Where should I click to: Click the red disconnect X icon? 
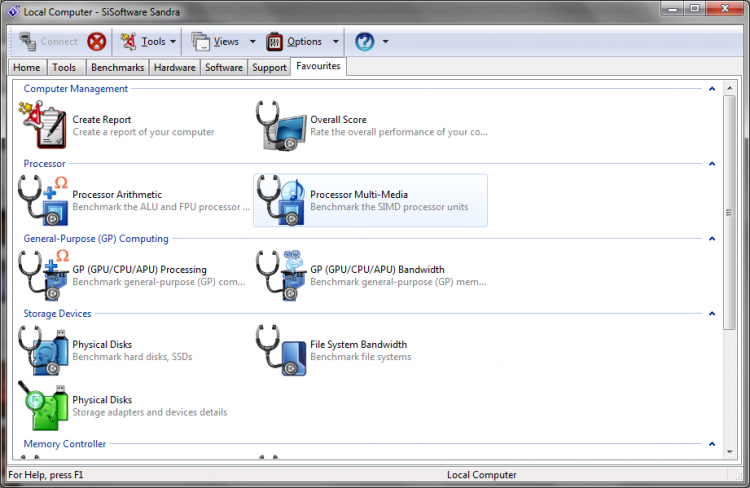click(97, 42)
